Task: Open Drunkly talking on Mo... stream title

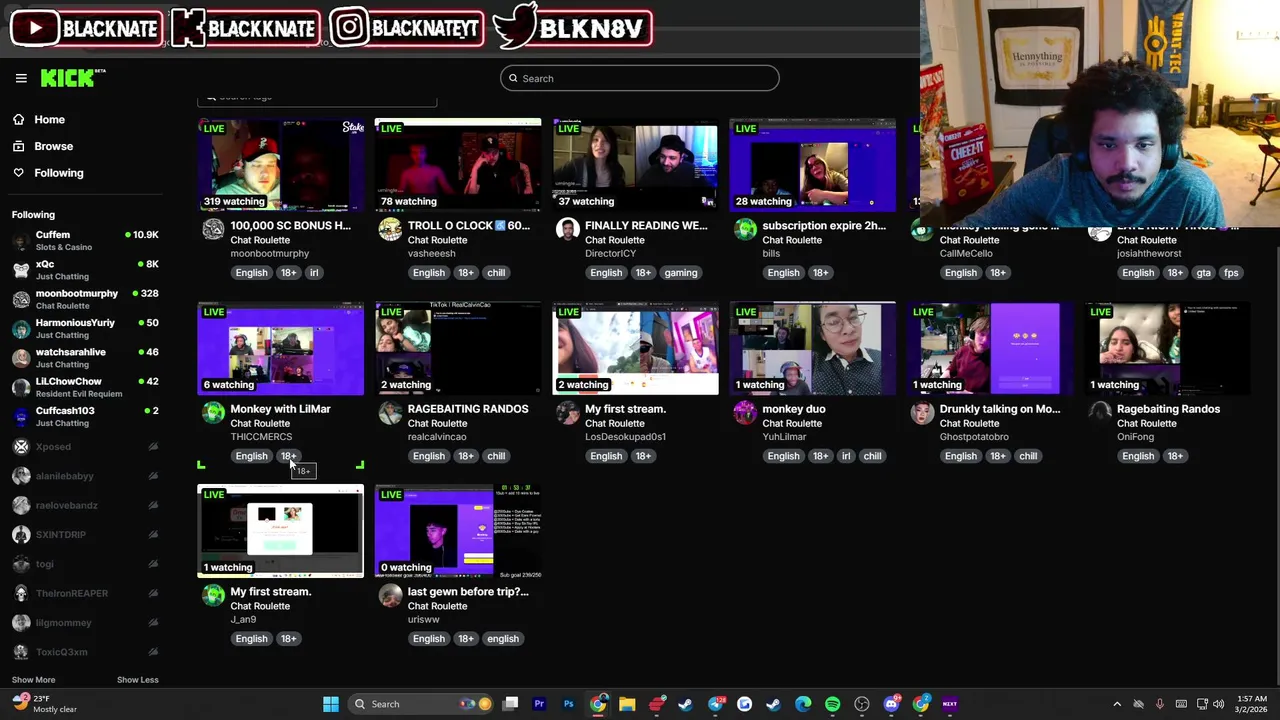Action: [x=999, y=409]
